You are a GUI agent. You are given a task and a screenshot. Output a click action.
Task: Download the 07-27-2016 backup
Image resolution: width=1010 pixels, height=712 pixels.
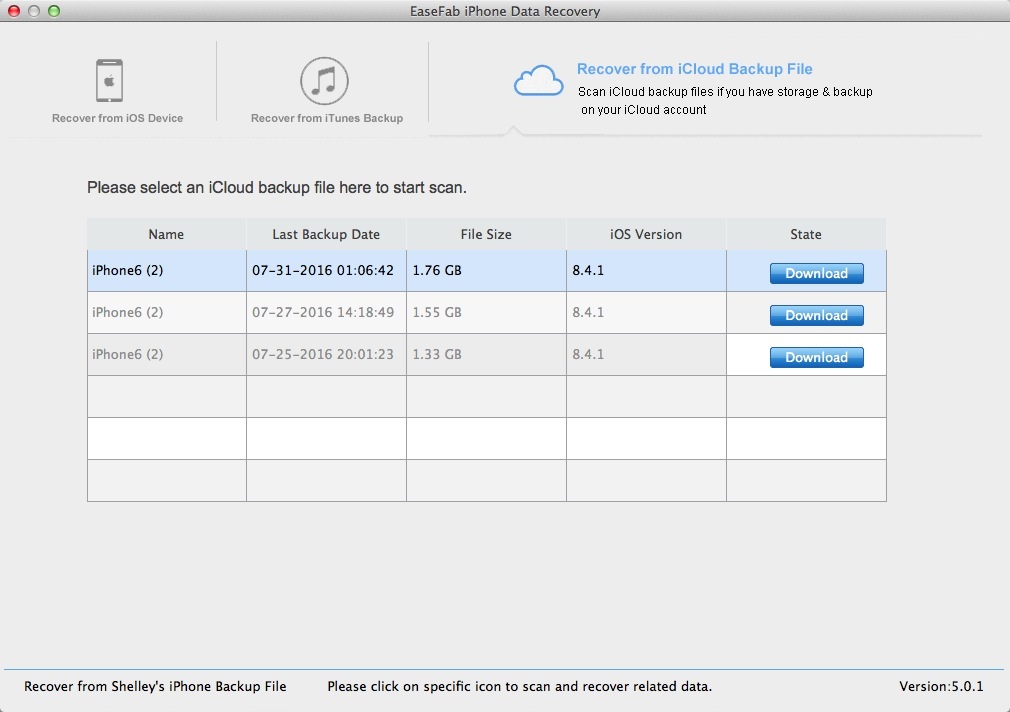tap(816, 315)
